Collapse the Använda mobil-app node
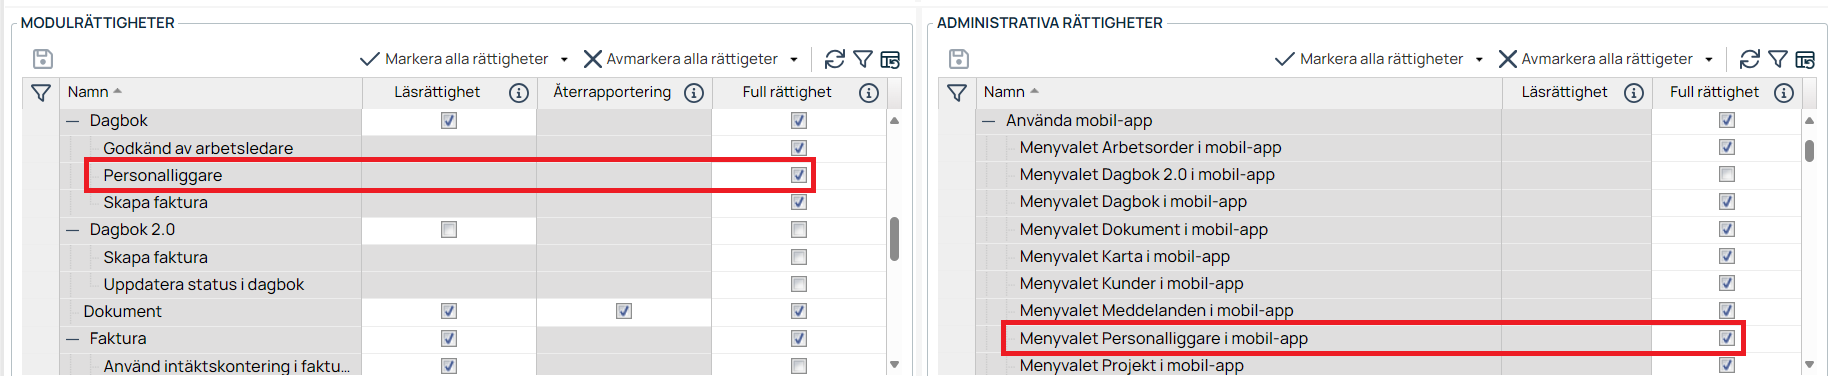 [x=989, y=121]
